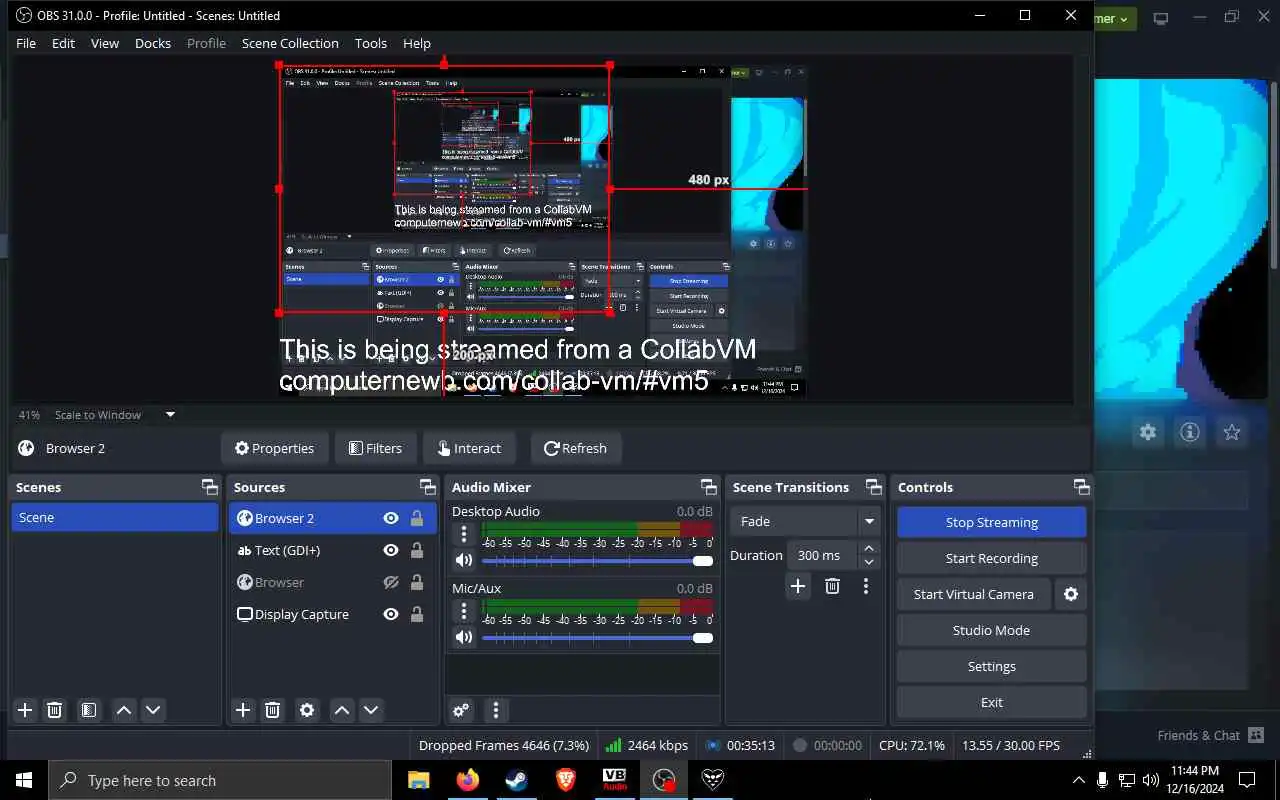Open VB-Audio app from the taskbar
The height and width of the screenshot is (800, 1280).
pos(614,780)
